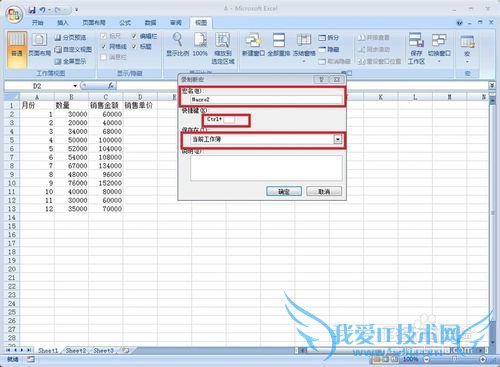Click the zoom slider in status bar

(455, 359)
